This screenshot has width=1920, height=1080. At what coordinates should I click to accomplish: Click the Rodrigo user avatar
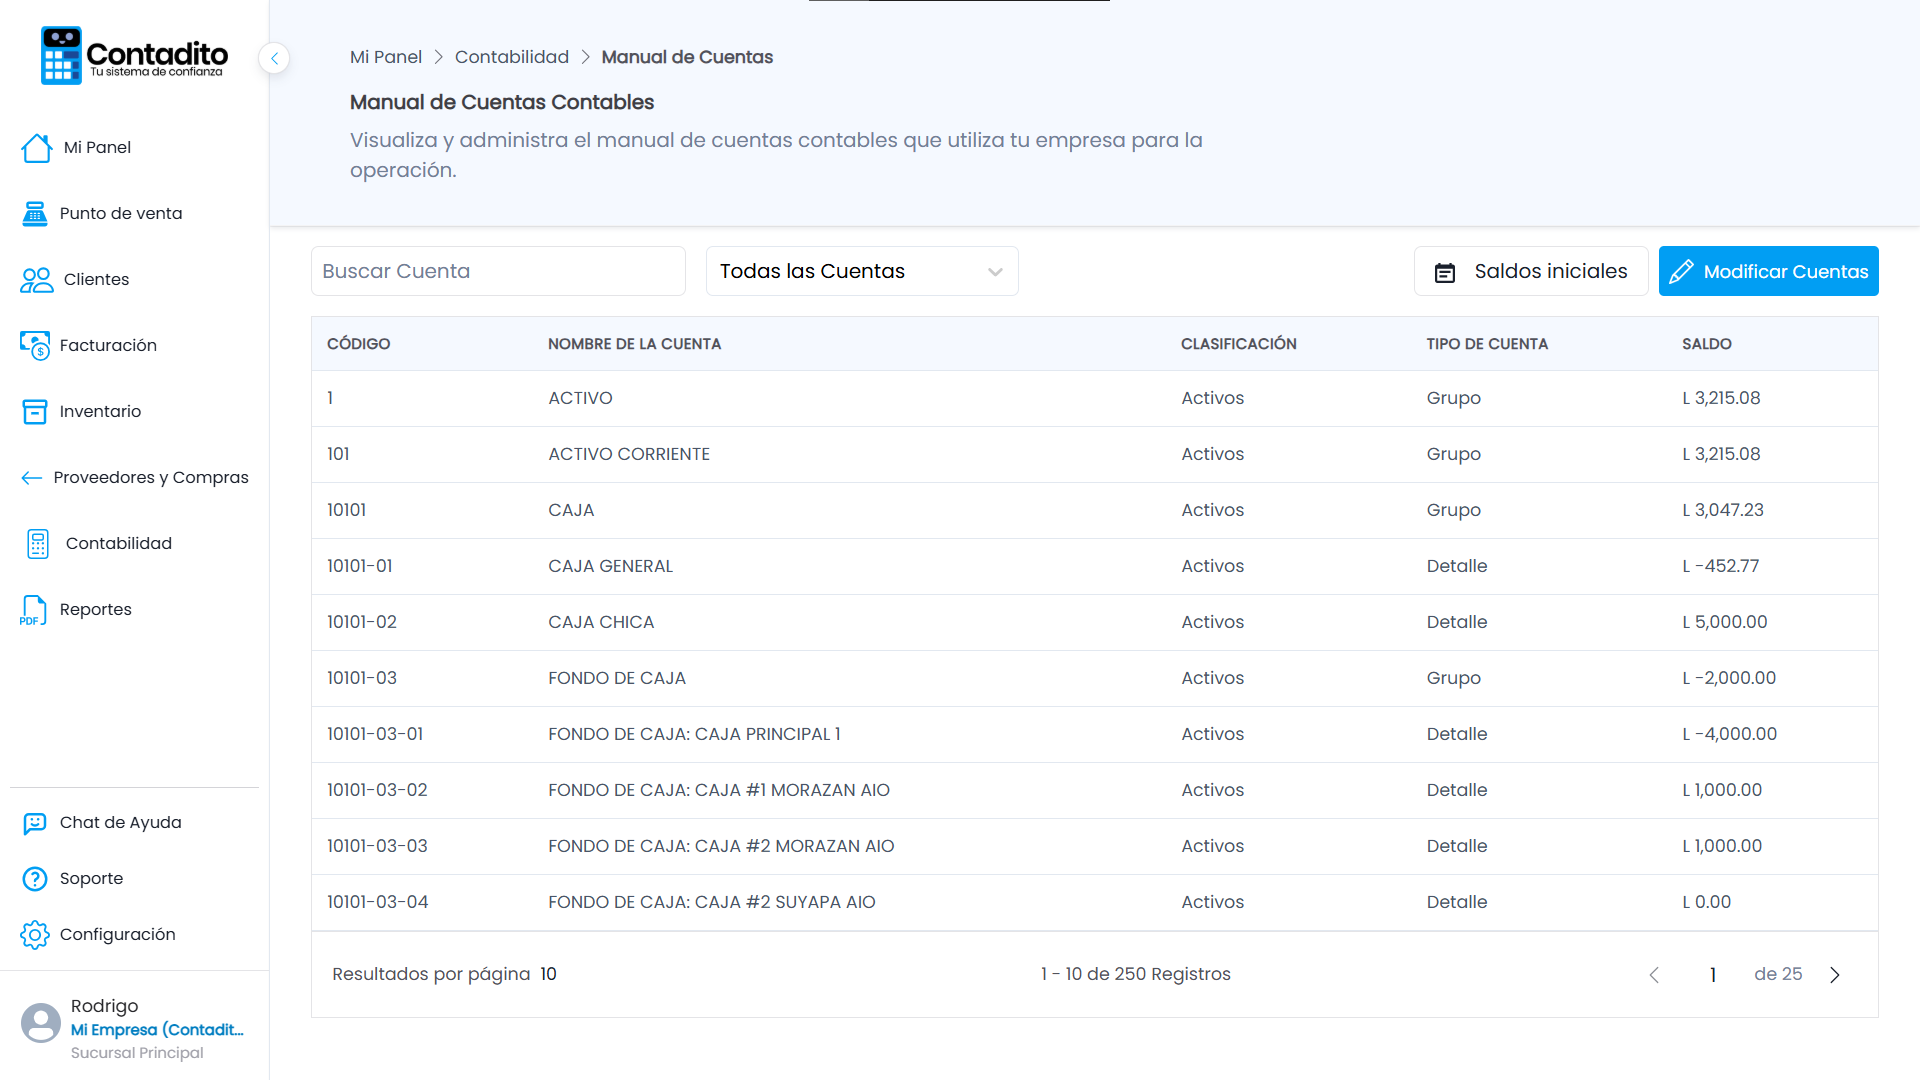pyautogui.click(x=41, y=1023)
